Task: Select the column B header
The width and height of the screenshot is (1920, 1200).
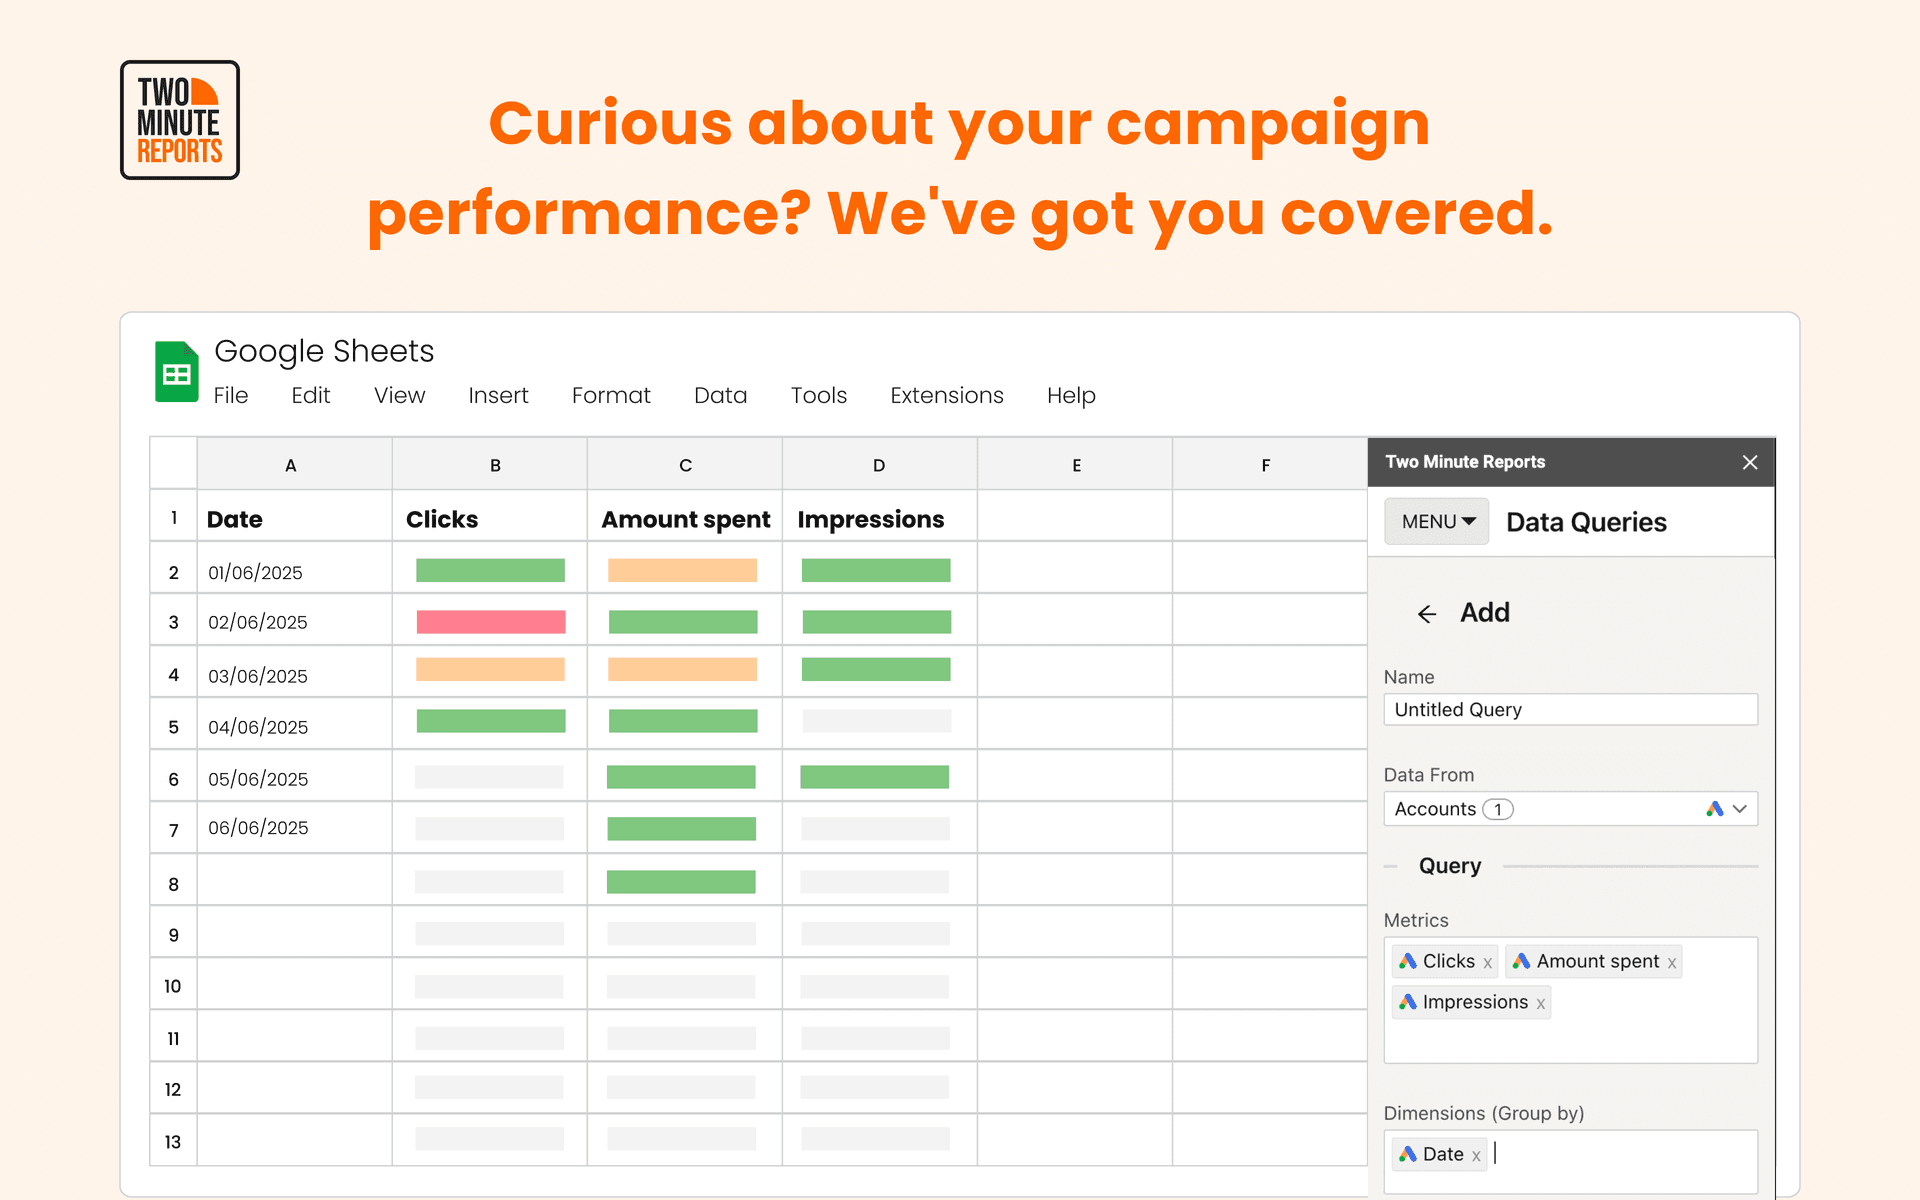Action: [494, 464]
